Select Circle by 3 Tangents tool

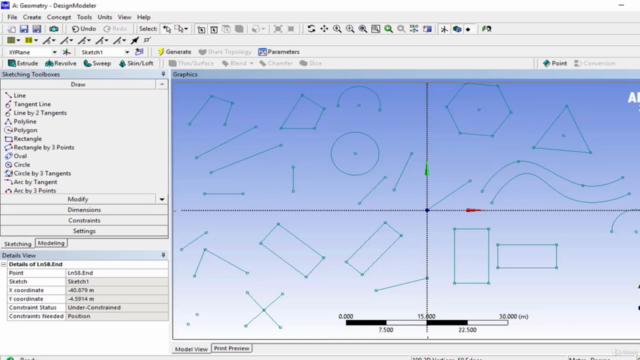point(38,173)
